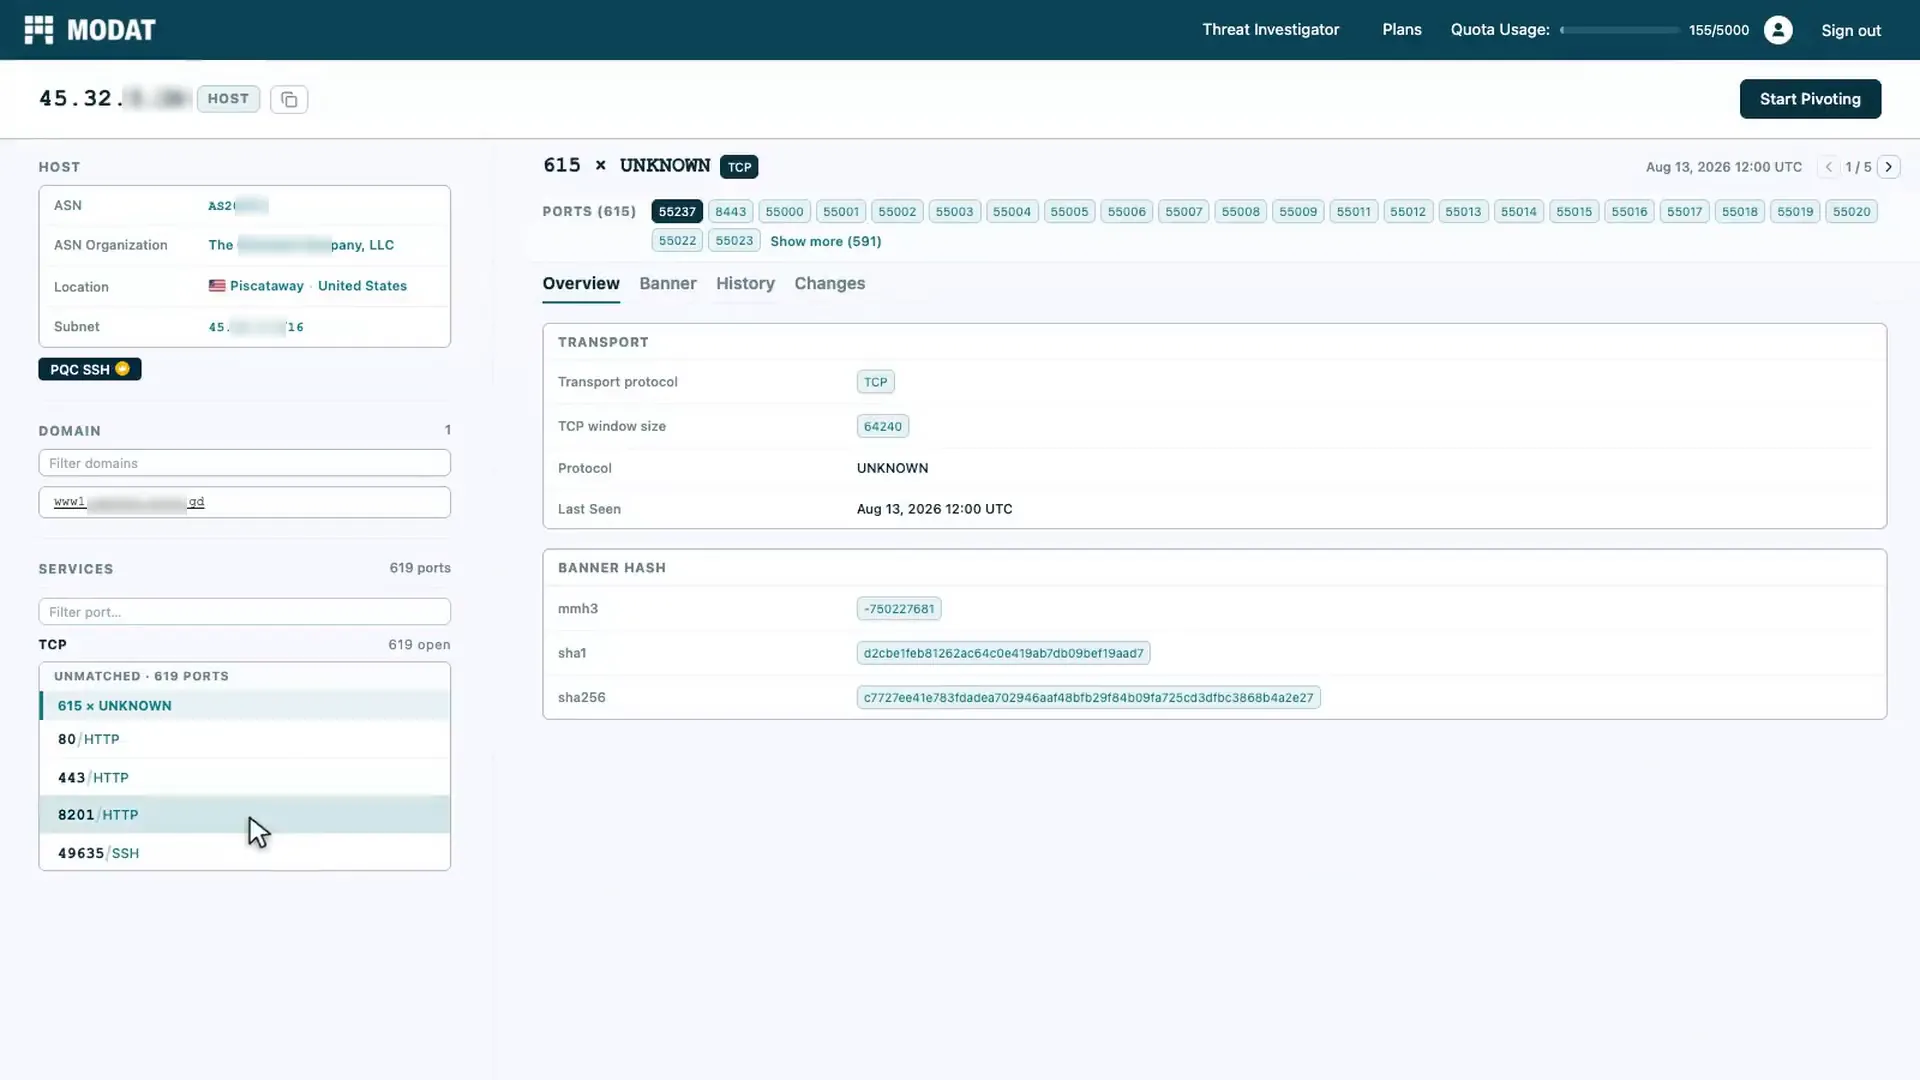Select port 55237 chip
Screen dimensions: 1920x1080
tap(677, 211)
